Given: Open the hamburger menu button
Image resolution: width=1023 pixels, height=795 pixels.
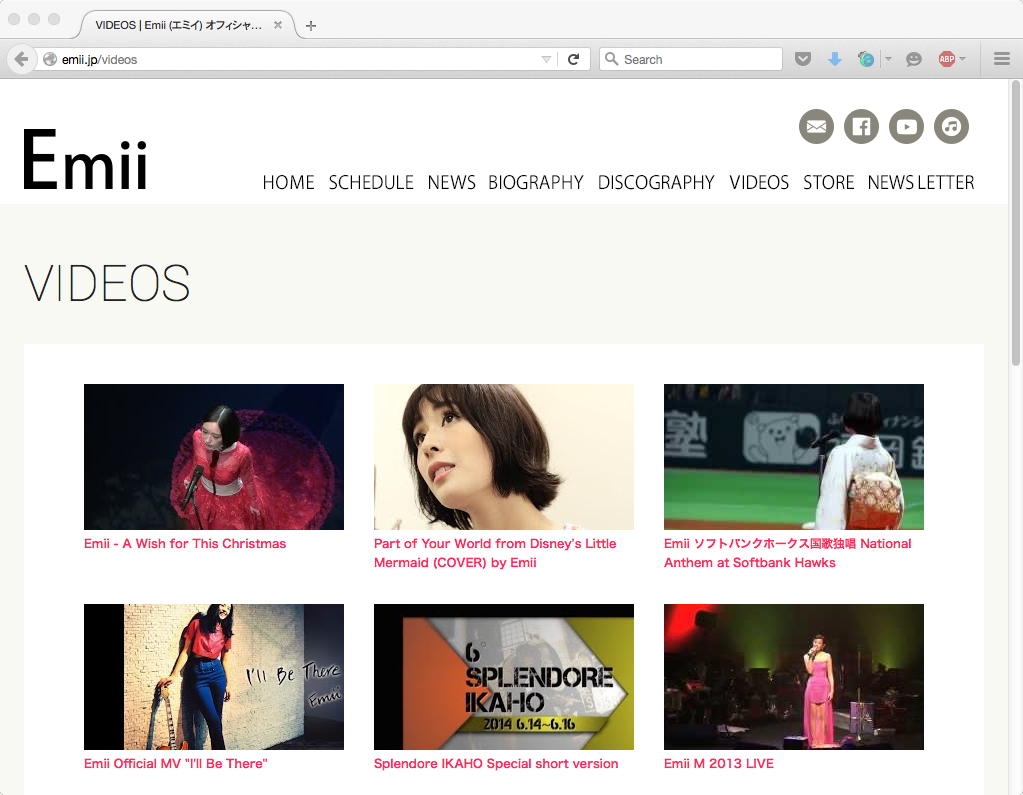Looking at the screenshot, I should point(1001,59).
